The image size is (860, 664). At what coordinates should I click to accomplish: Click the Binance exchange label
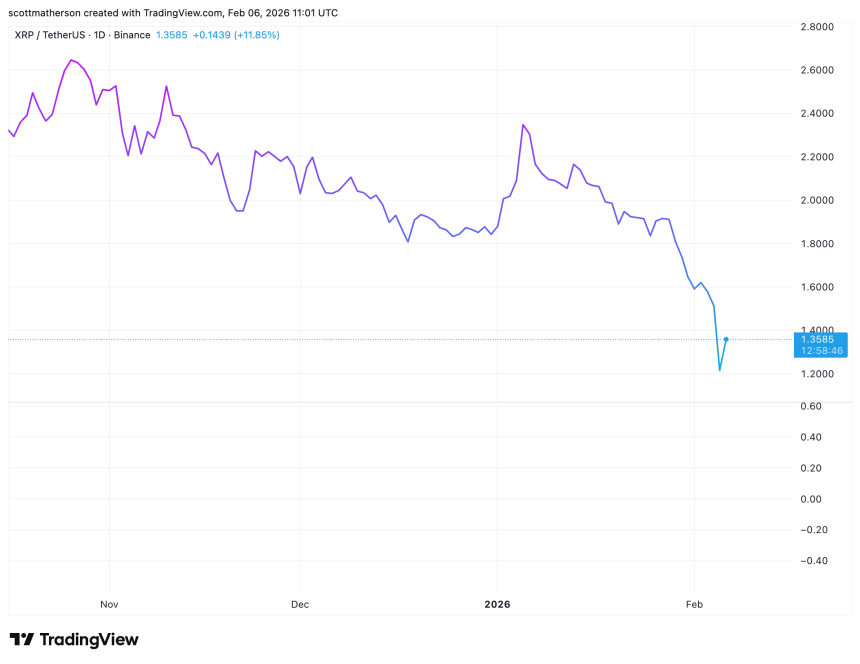132,35
